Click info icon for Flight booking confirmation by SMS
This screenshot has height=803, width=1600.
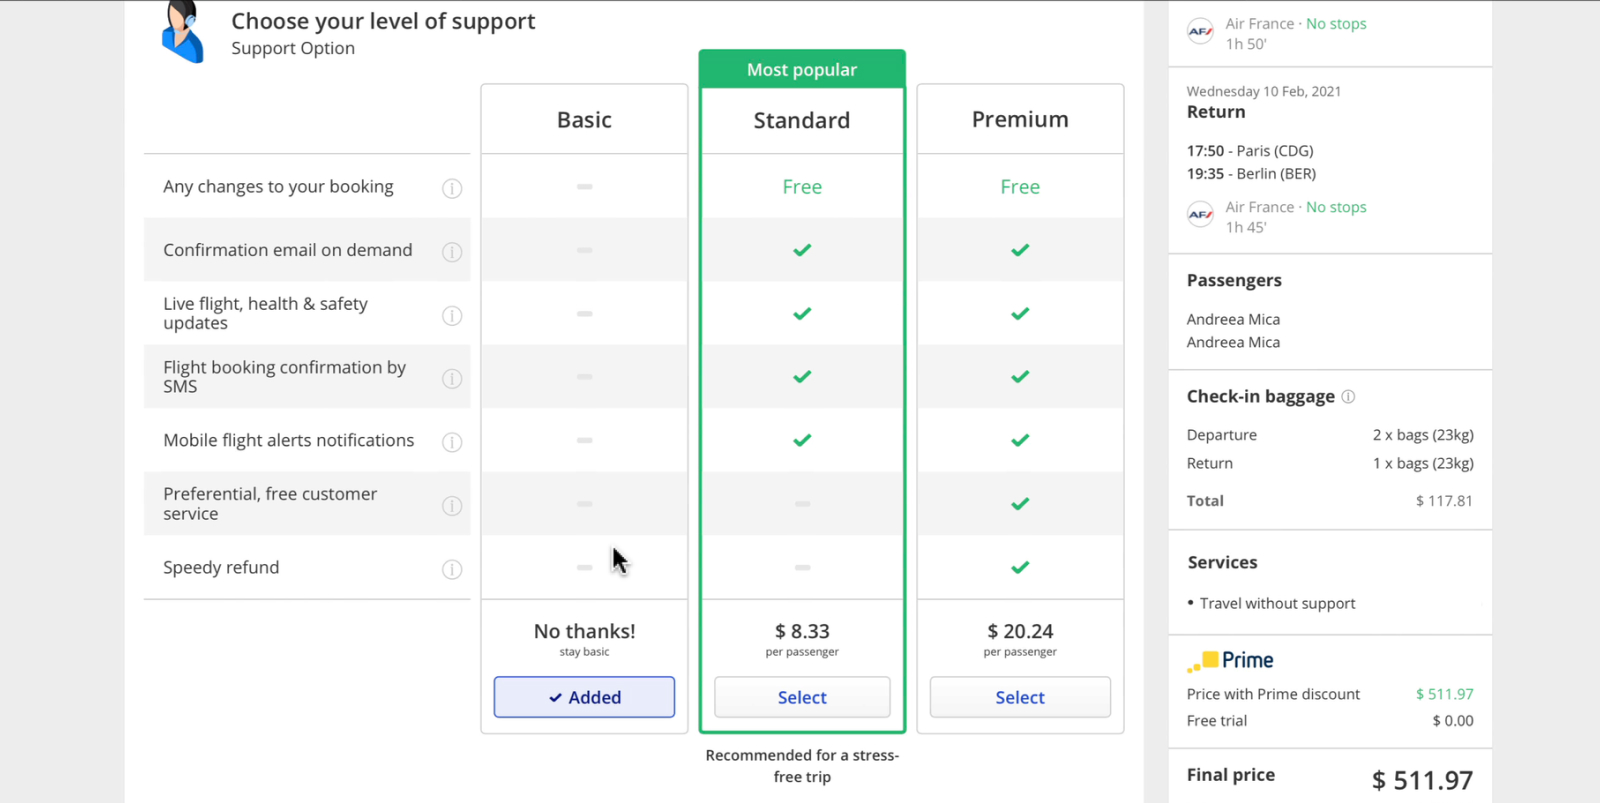(452, 379)
